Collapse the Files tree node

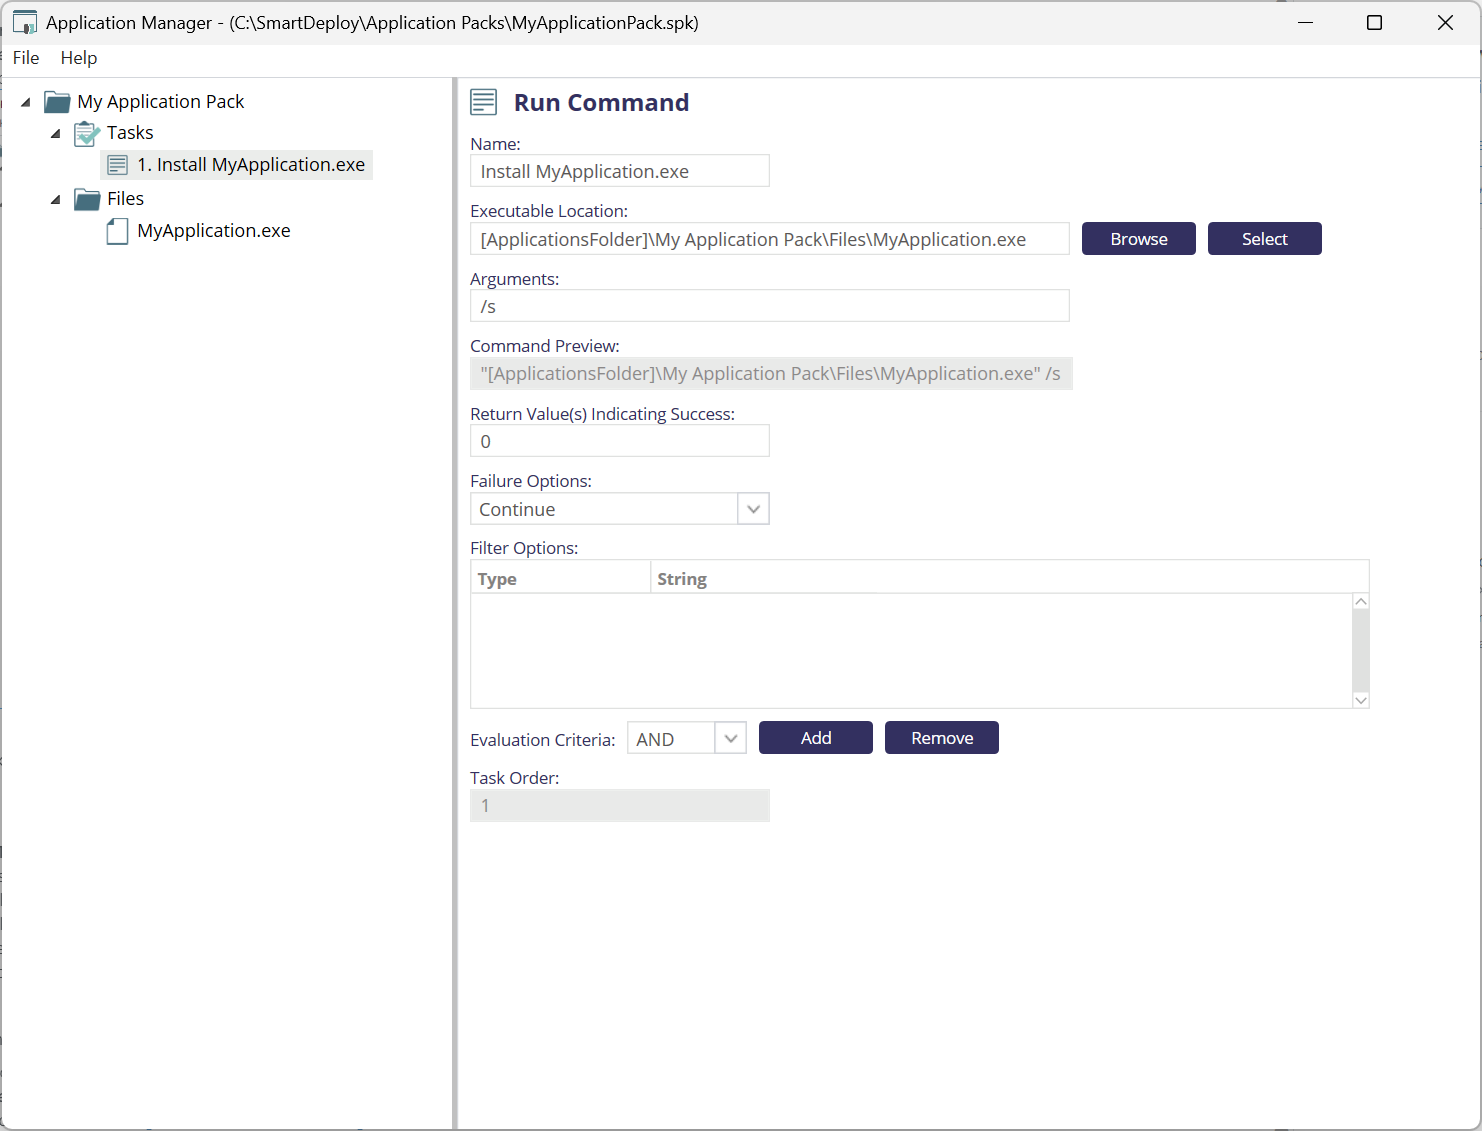[56, 199]
